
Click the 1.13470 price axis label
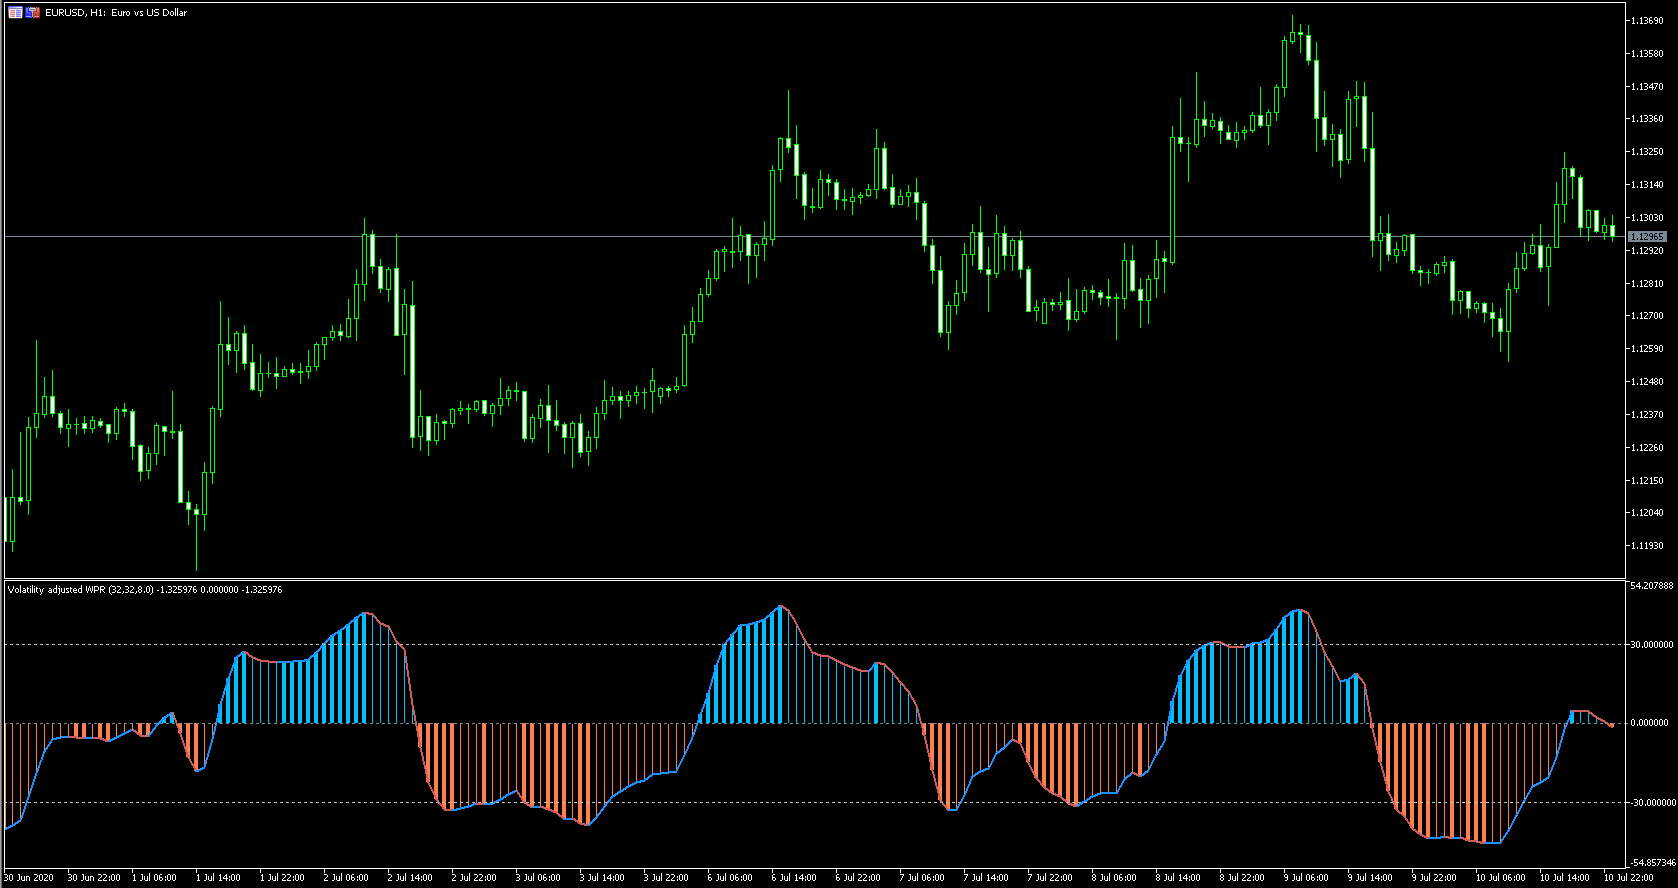(x=1647, y=87)
